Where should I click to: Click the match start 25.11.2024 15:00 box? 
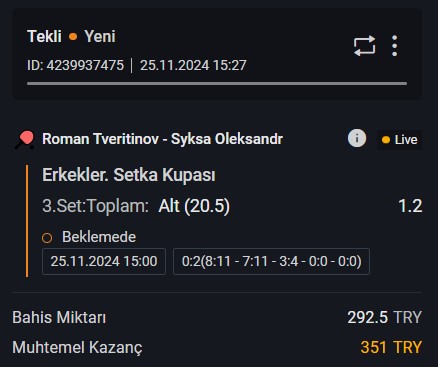pyautogui.click(x=104, y=261)
